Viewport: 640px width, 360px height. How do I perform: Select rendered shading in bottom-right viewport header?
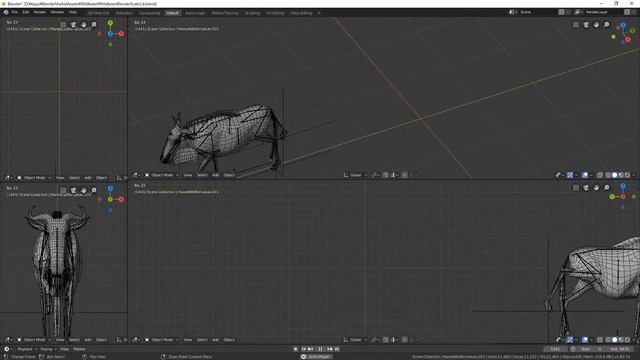[628, 340]
